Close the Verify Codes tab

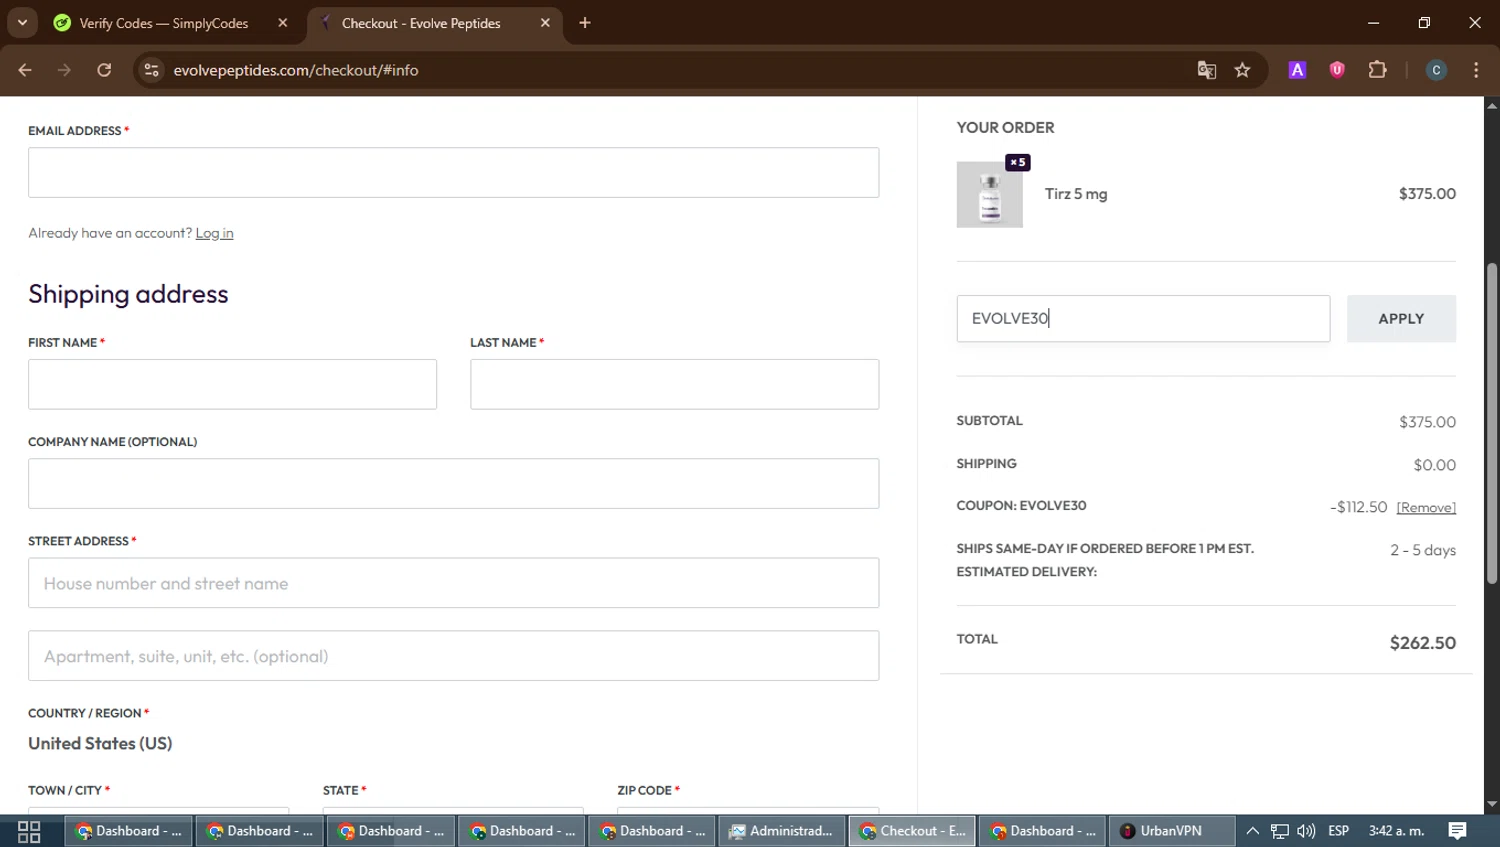coord(283,23)
